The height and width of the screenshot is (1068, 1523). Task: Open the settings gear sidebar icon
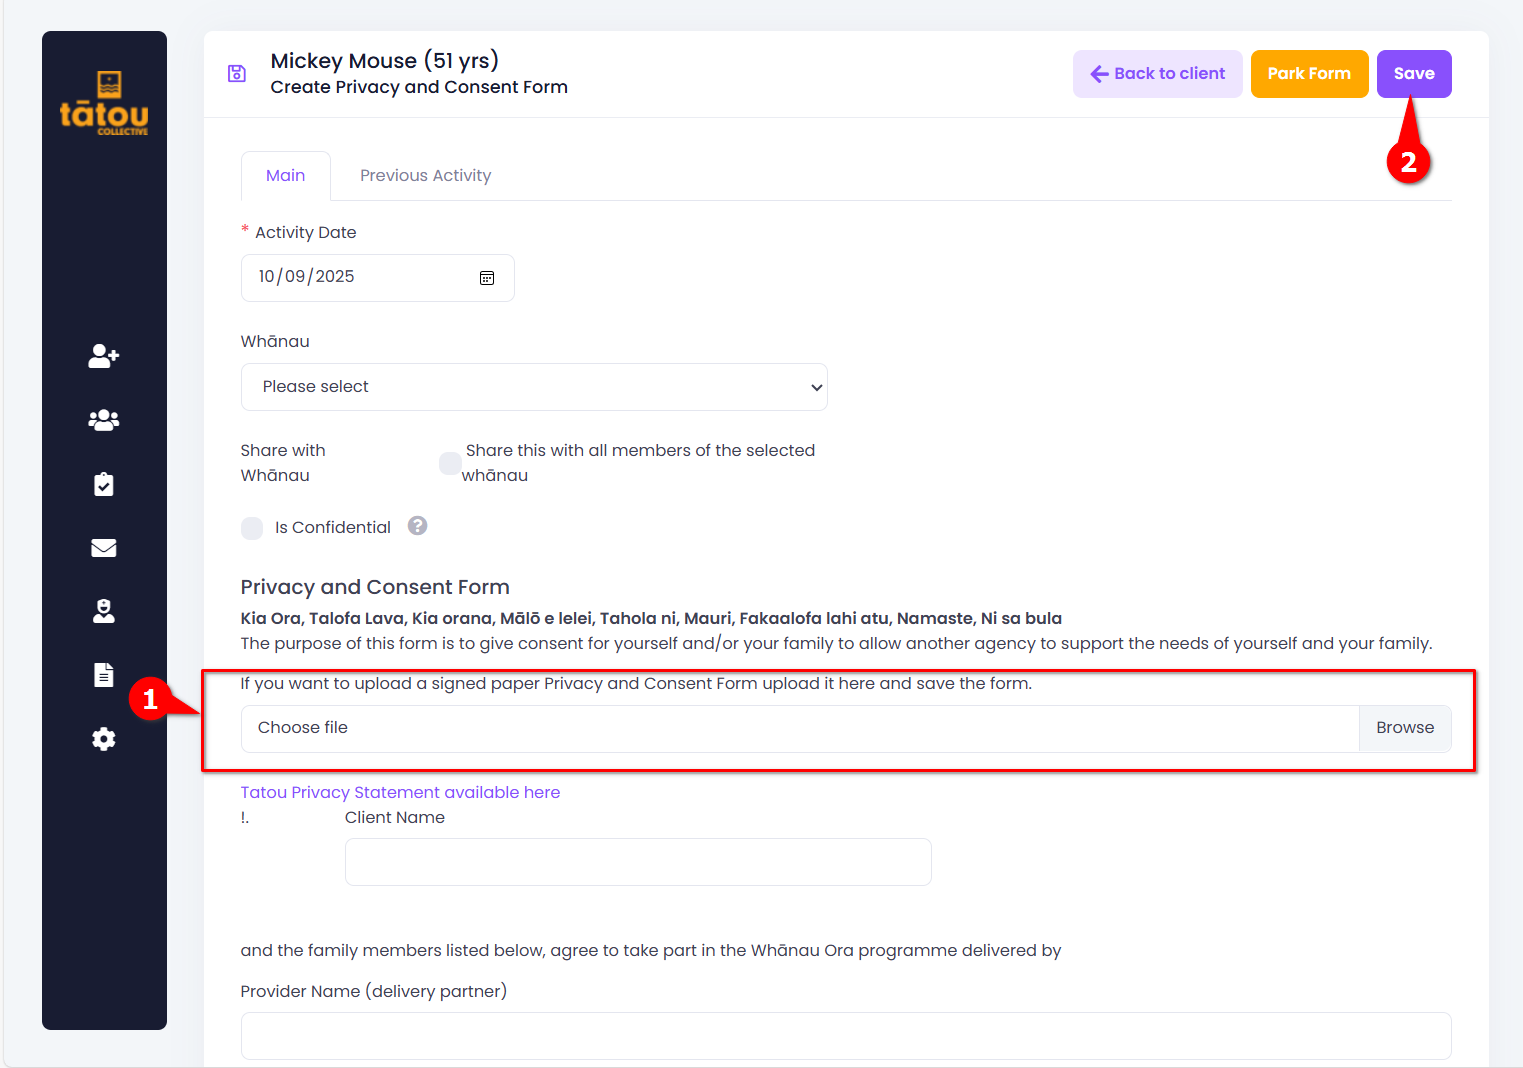104,739
